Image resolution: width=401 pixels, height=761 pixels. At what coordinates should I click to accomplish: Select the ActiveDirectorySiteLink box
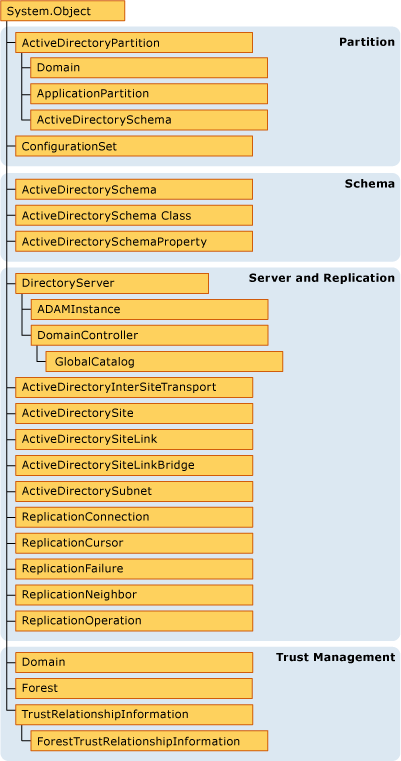point(134,439)
